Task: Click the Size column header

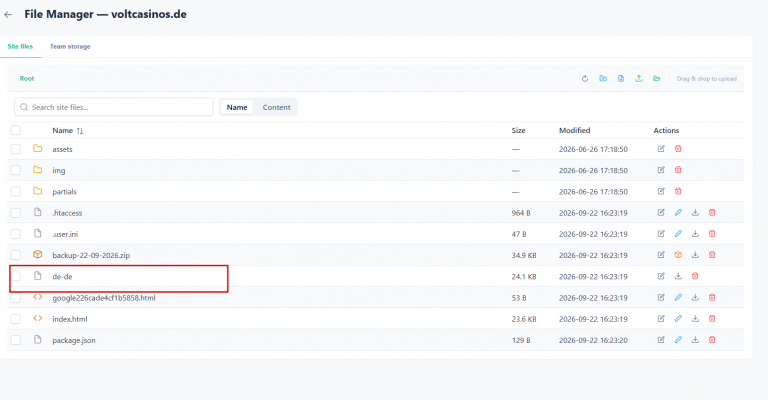Action: click(x=518, y=130)
